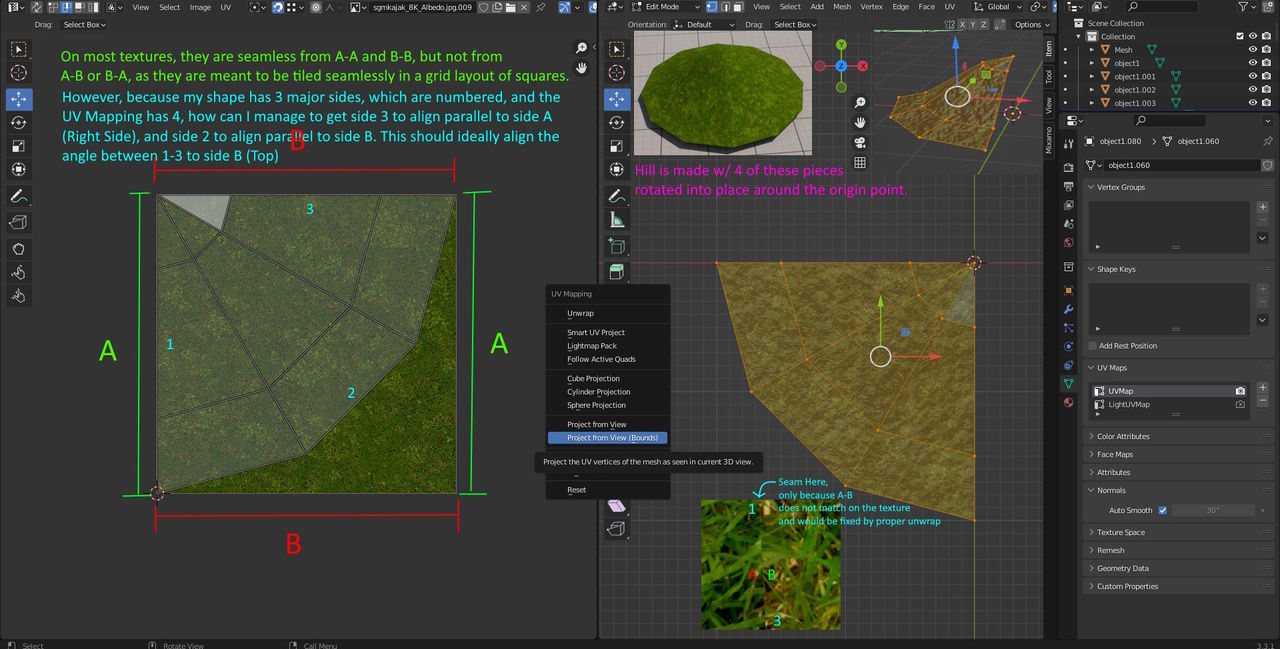Choose Smart UV Project from UV Mapping menu

point(595,332)
